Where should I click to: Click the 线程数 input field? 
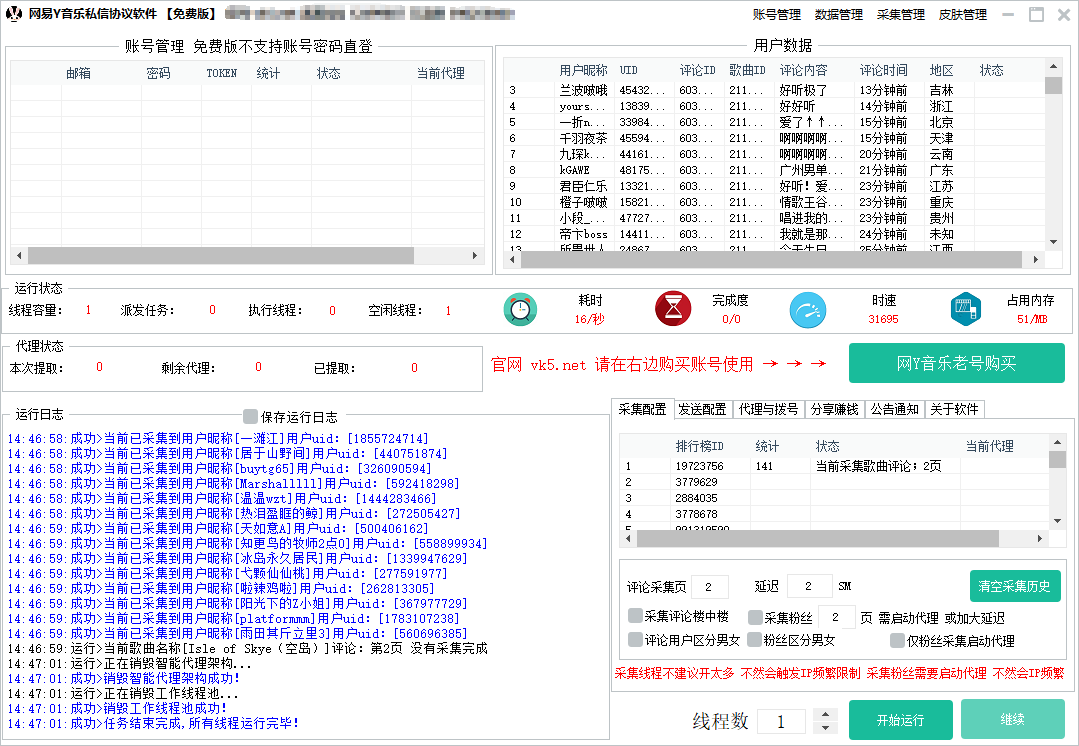[x=782, y=721]
